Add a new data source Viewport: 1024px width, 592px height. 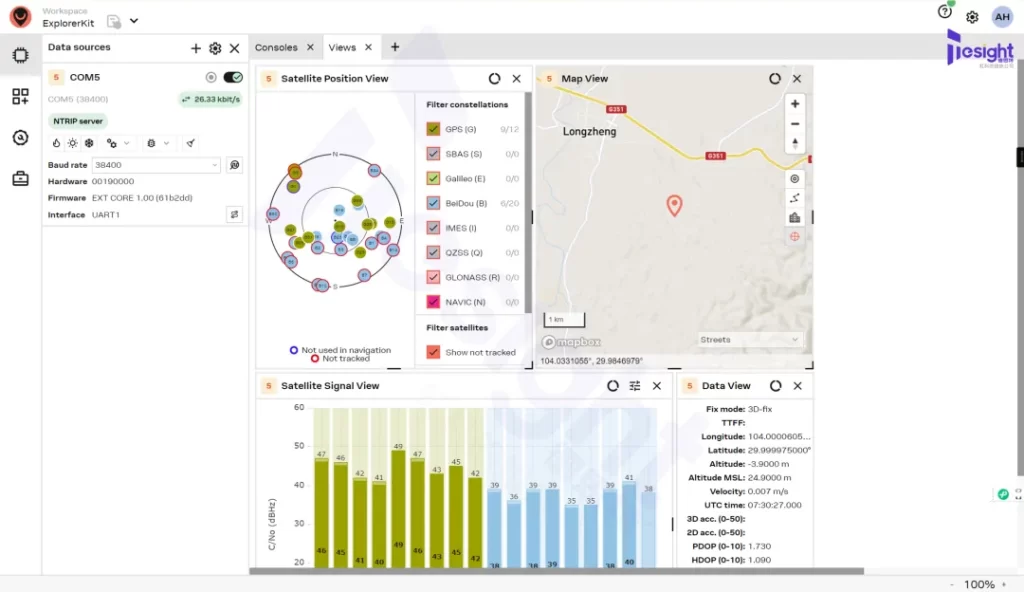click(x=196, y=48)
